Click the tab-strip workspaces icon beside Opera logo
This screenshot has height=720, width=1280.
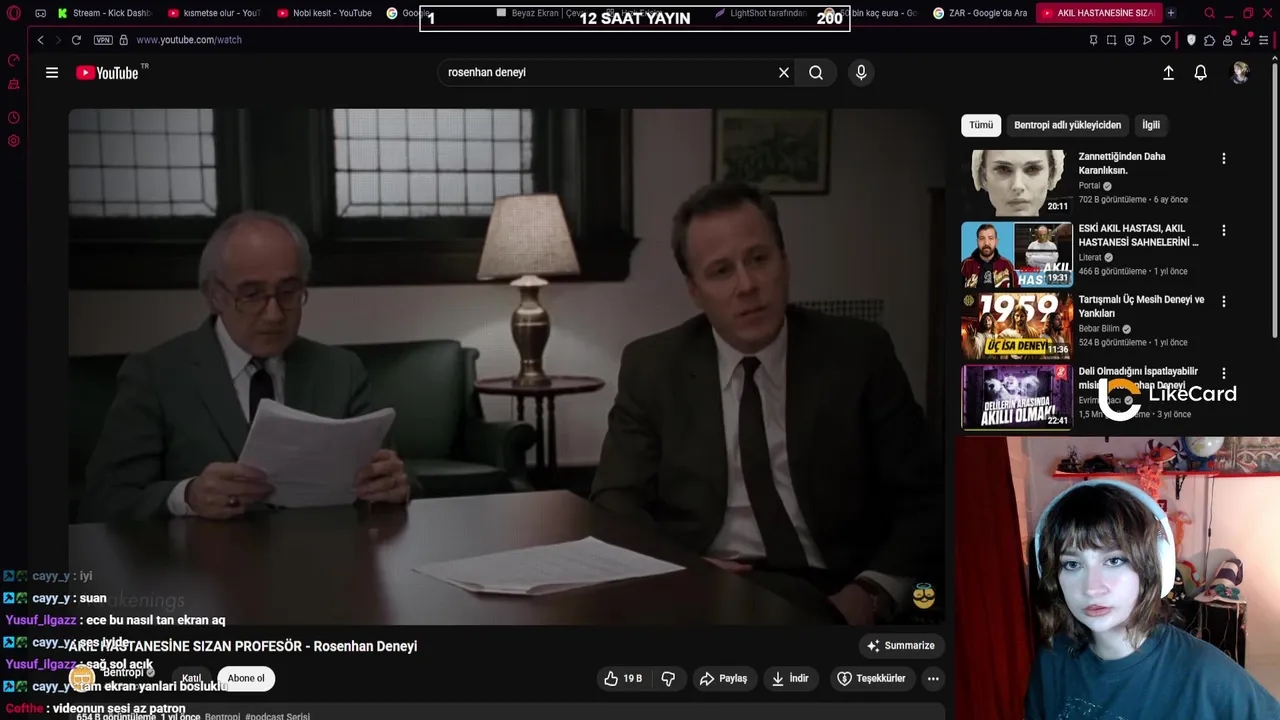pos(40,13)
